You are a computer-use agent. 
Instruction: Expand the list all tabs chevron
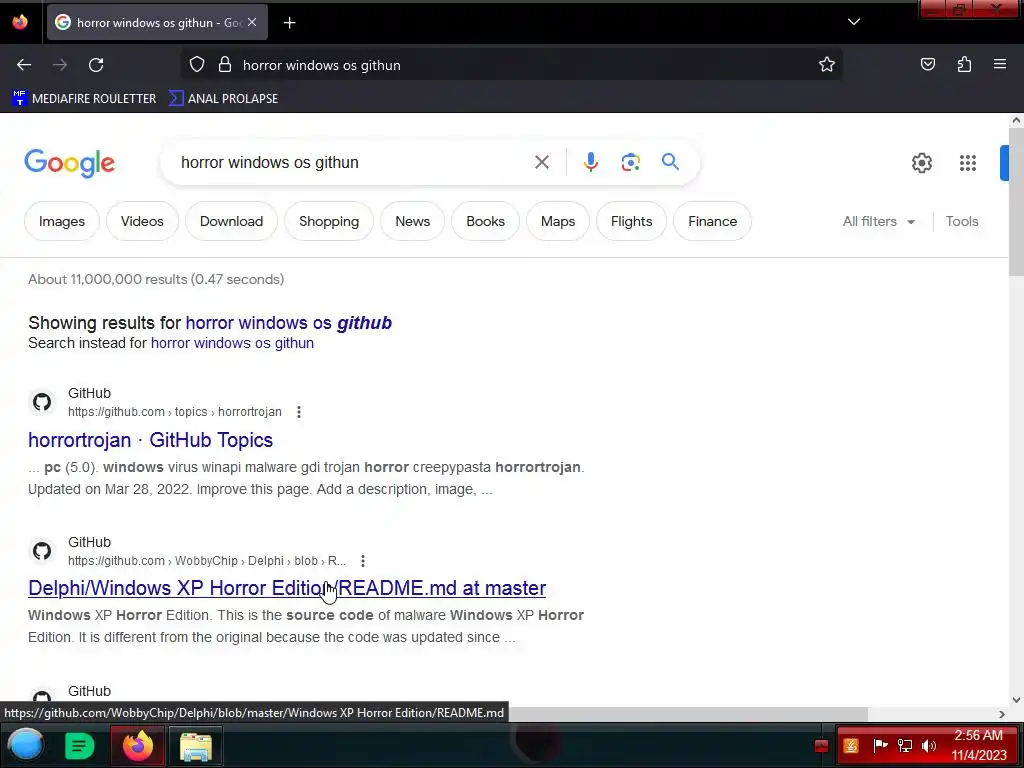coord(854,22)
